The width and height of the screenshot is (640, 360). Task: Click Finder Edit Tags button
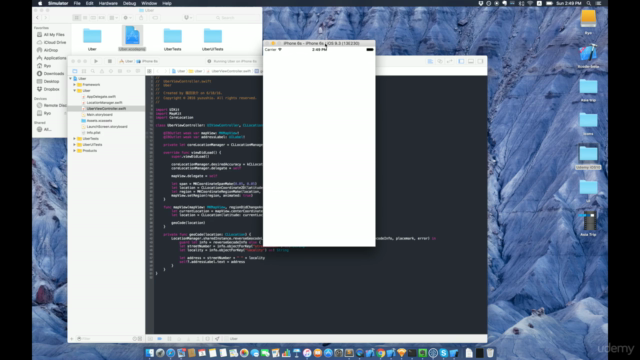coord(155,18)
